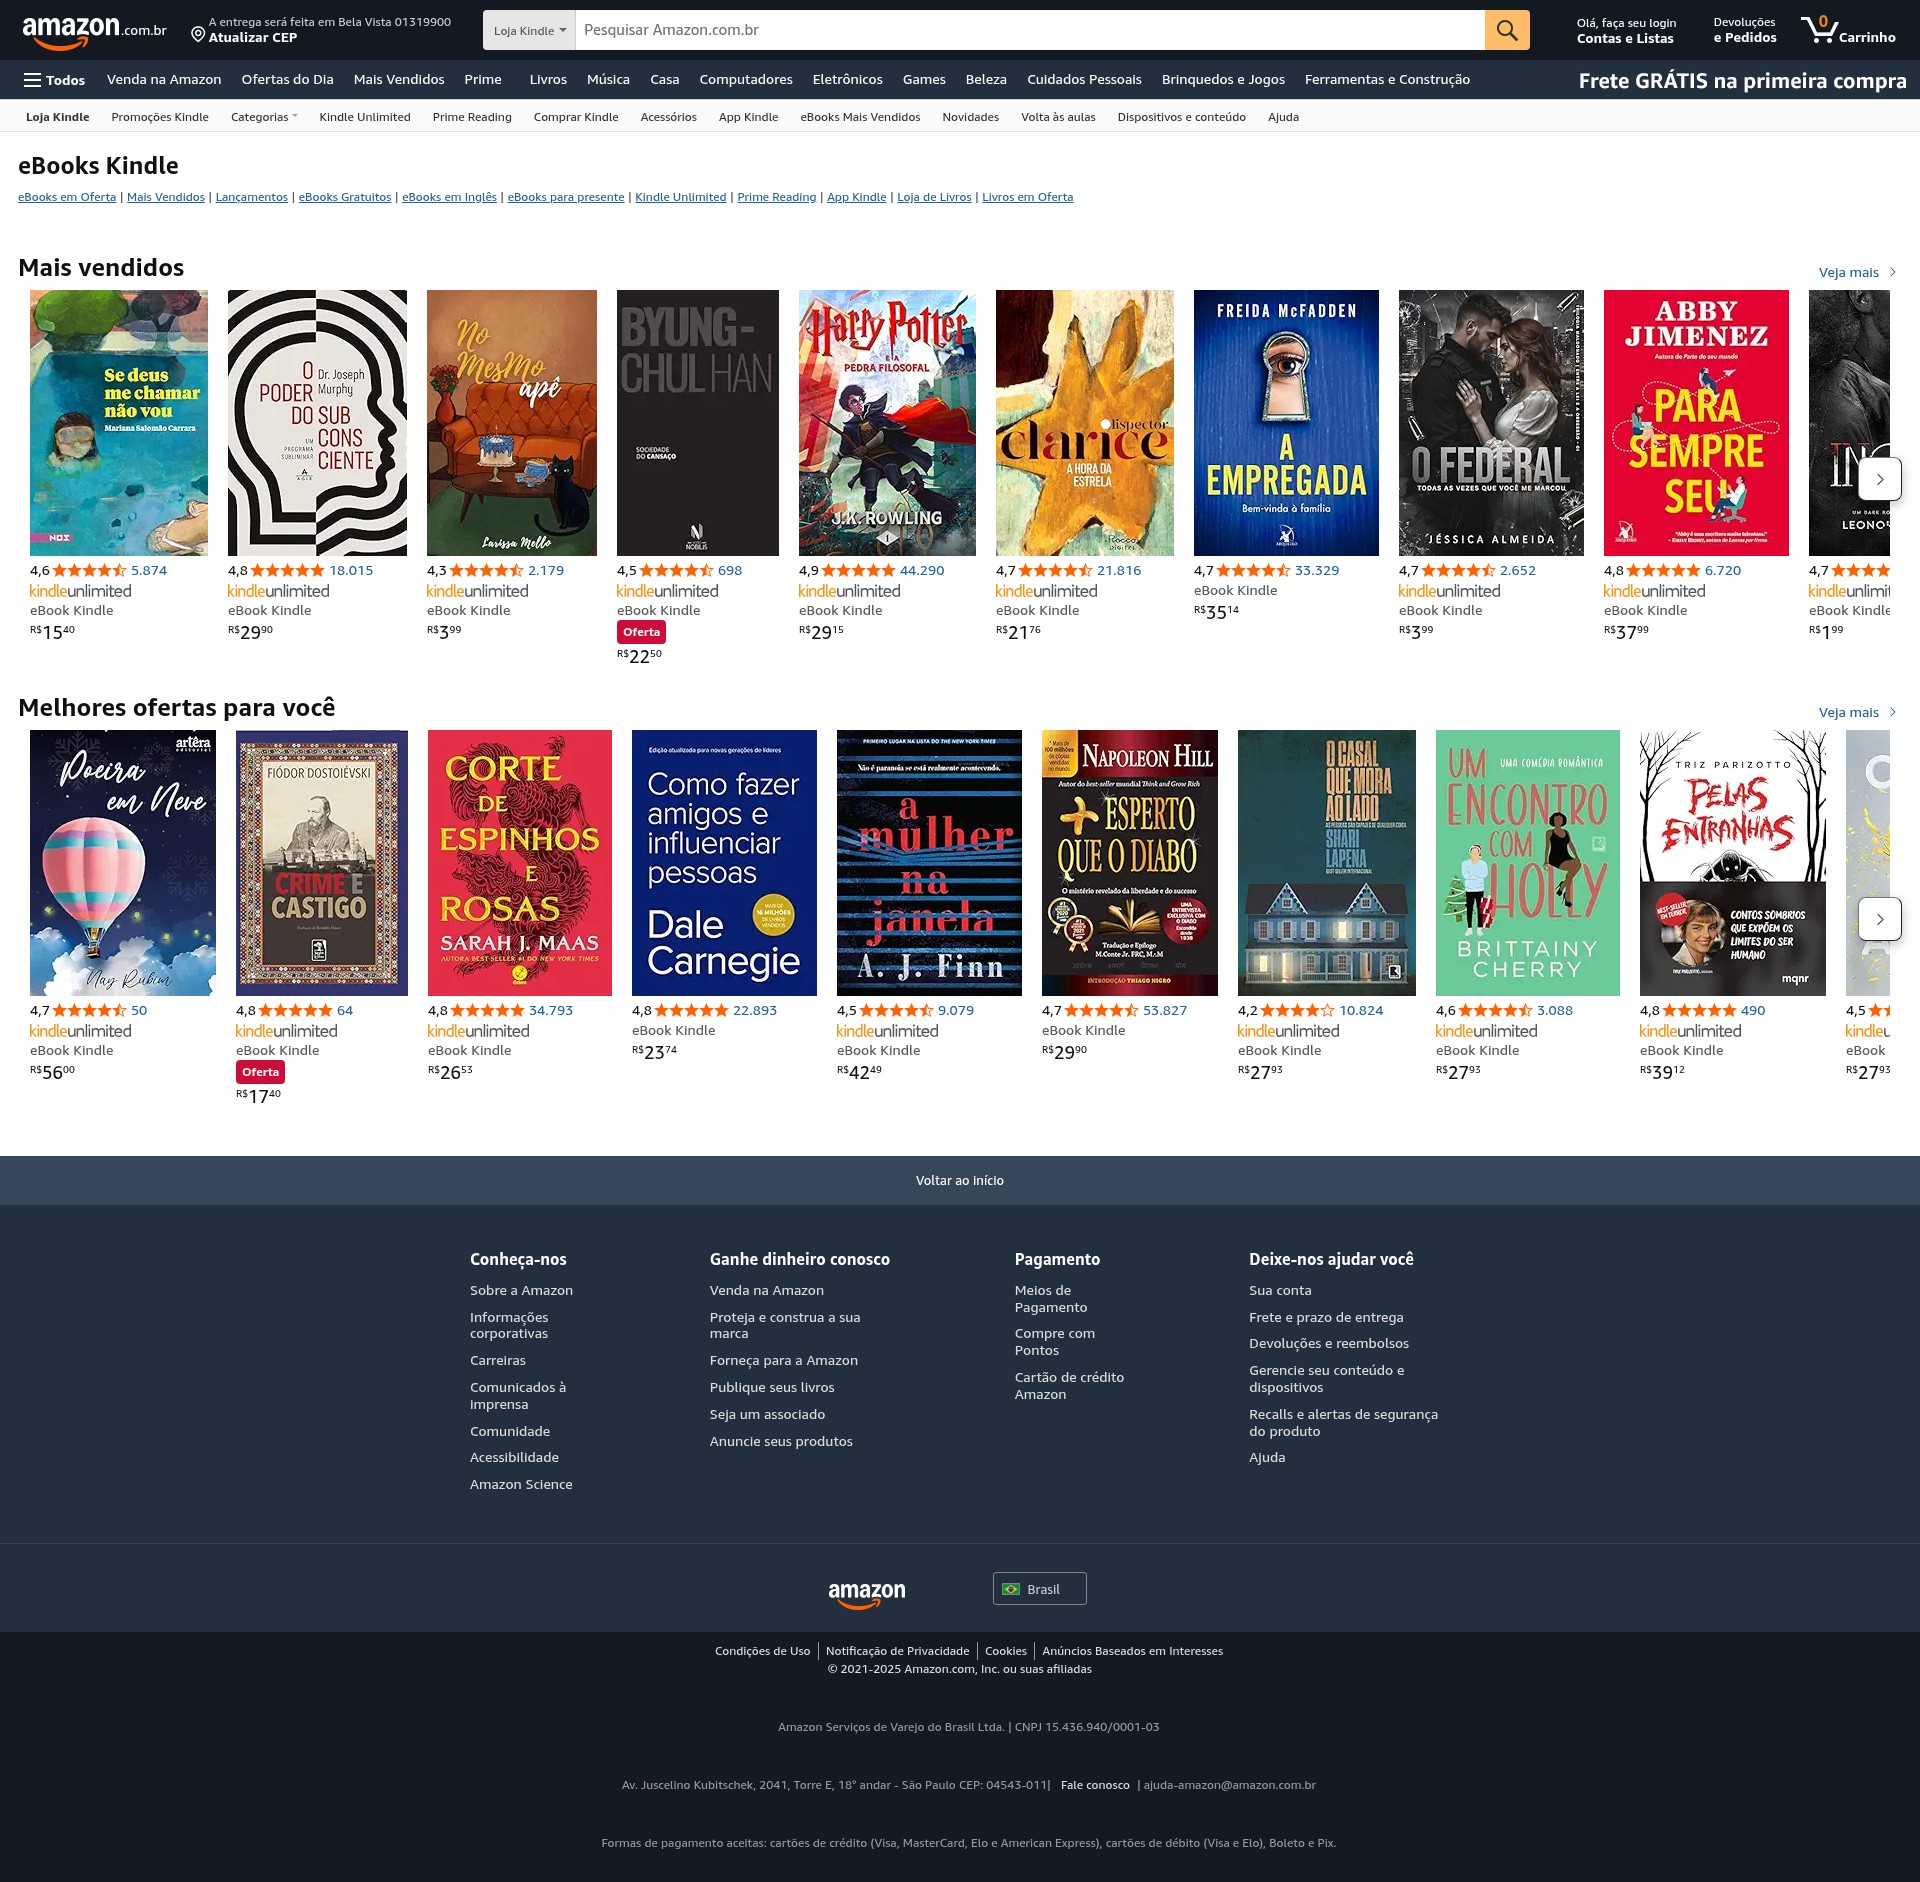The height and width of the screenshot is (1882, 1920).
Task: Click Amazon Science footer link
Action: pyautogui.click(x=521, y=1485)
